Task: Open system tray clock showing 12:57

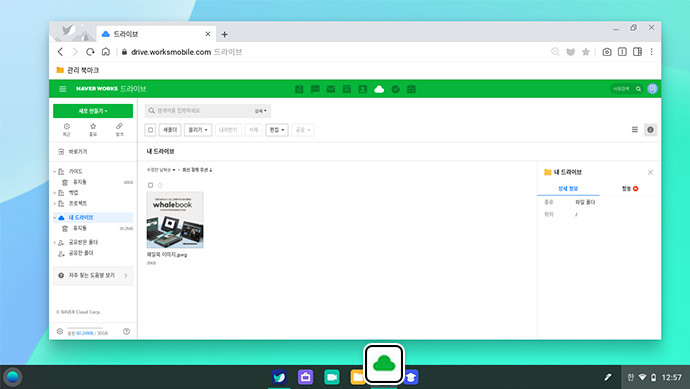Action: point(672,378)
